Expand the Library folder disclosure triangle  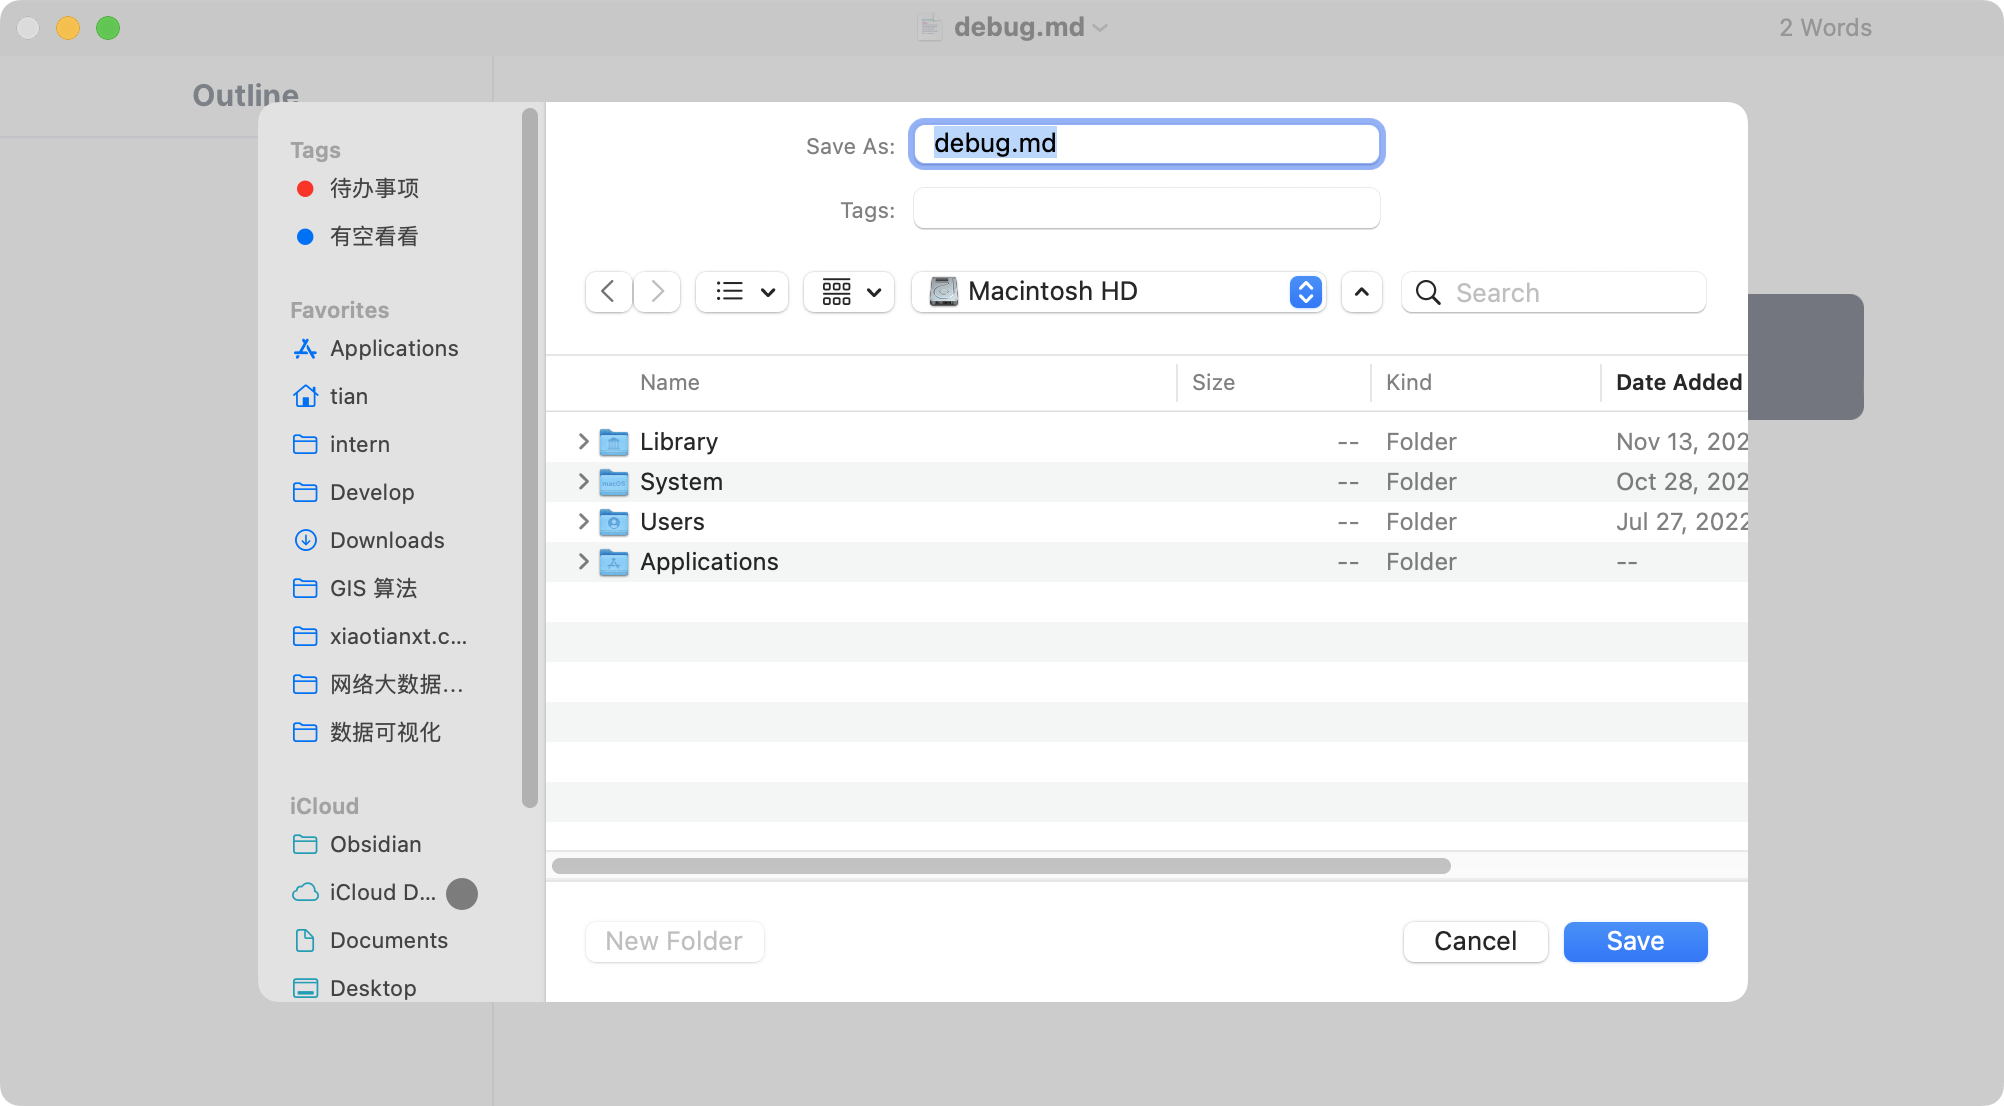click(x=584, y=441)
